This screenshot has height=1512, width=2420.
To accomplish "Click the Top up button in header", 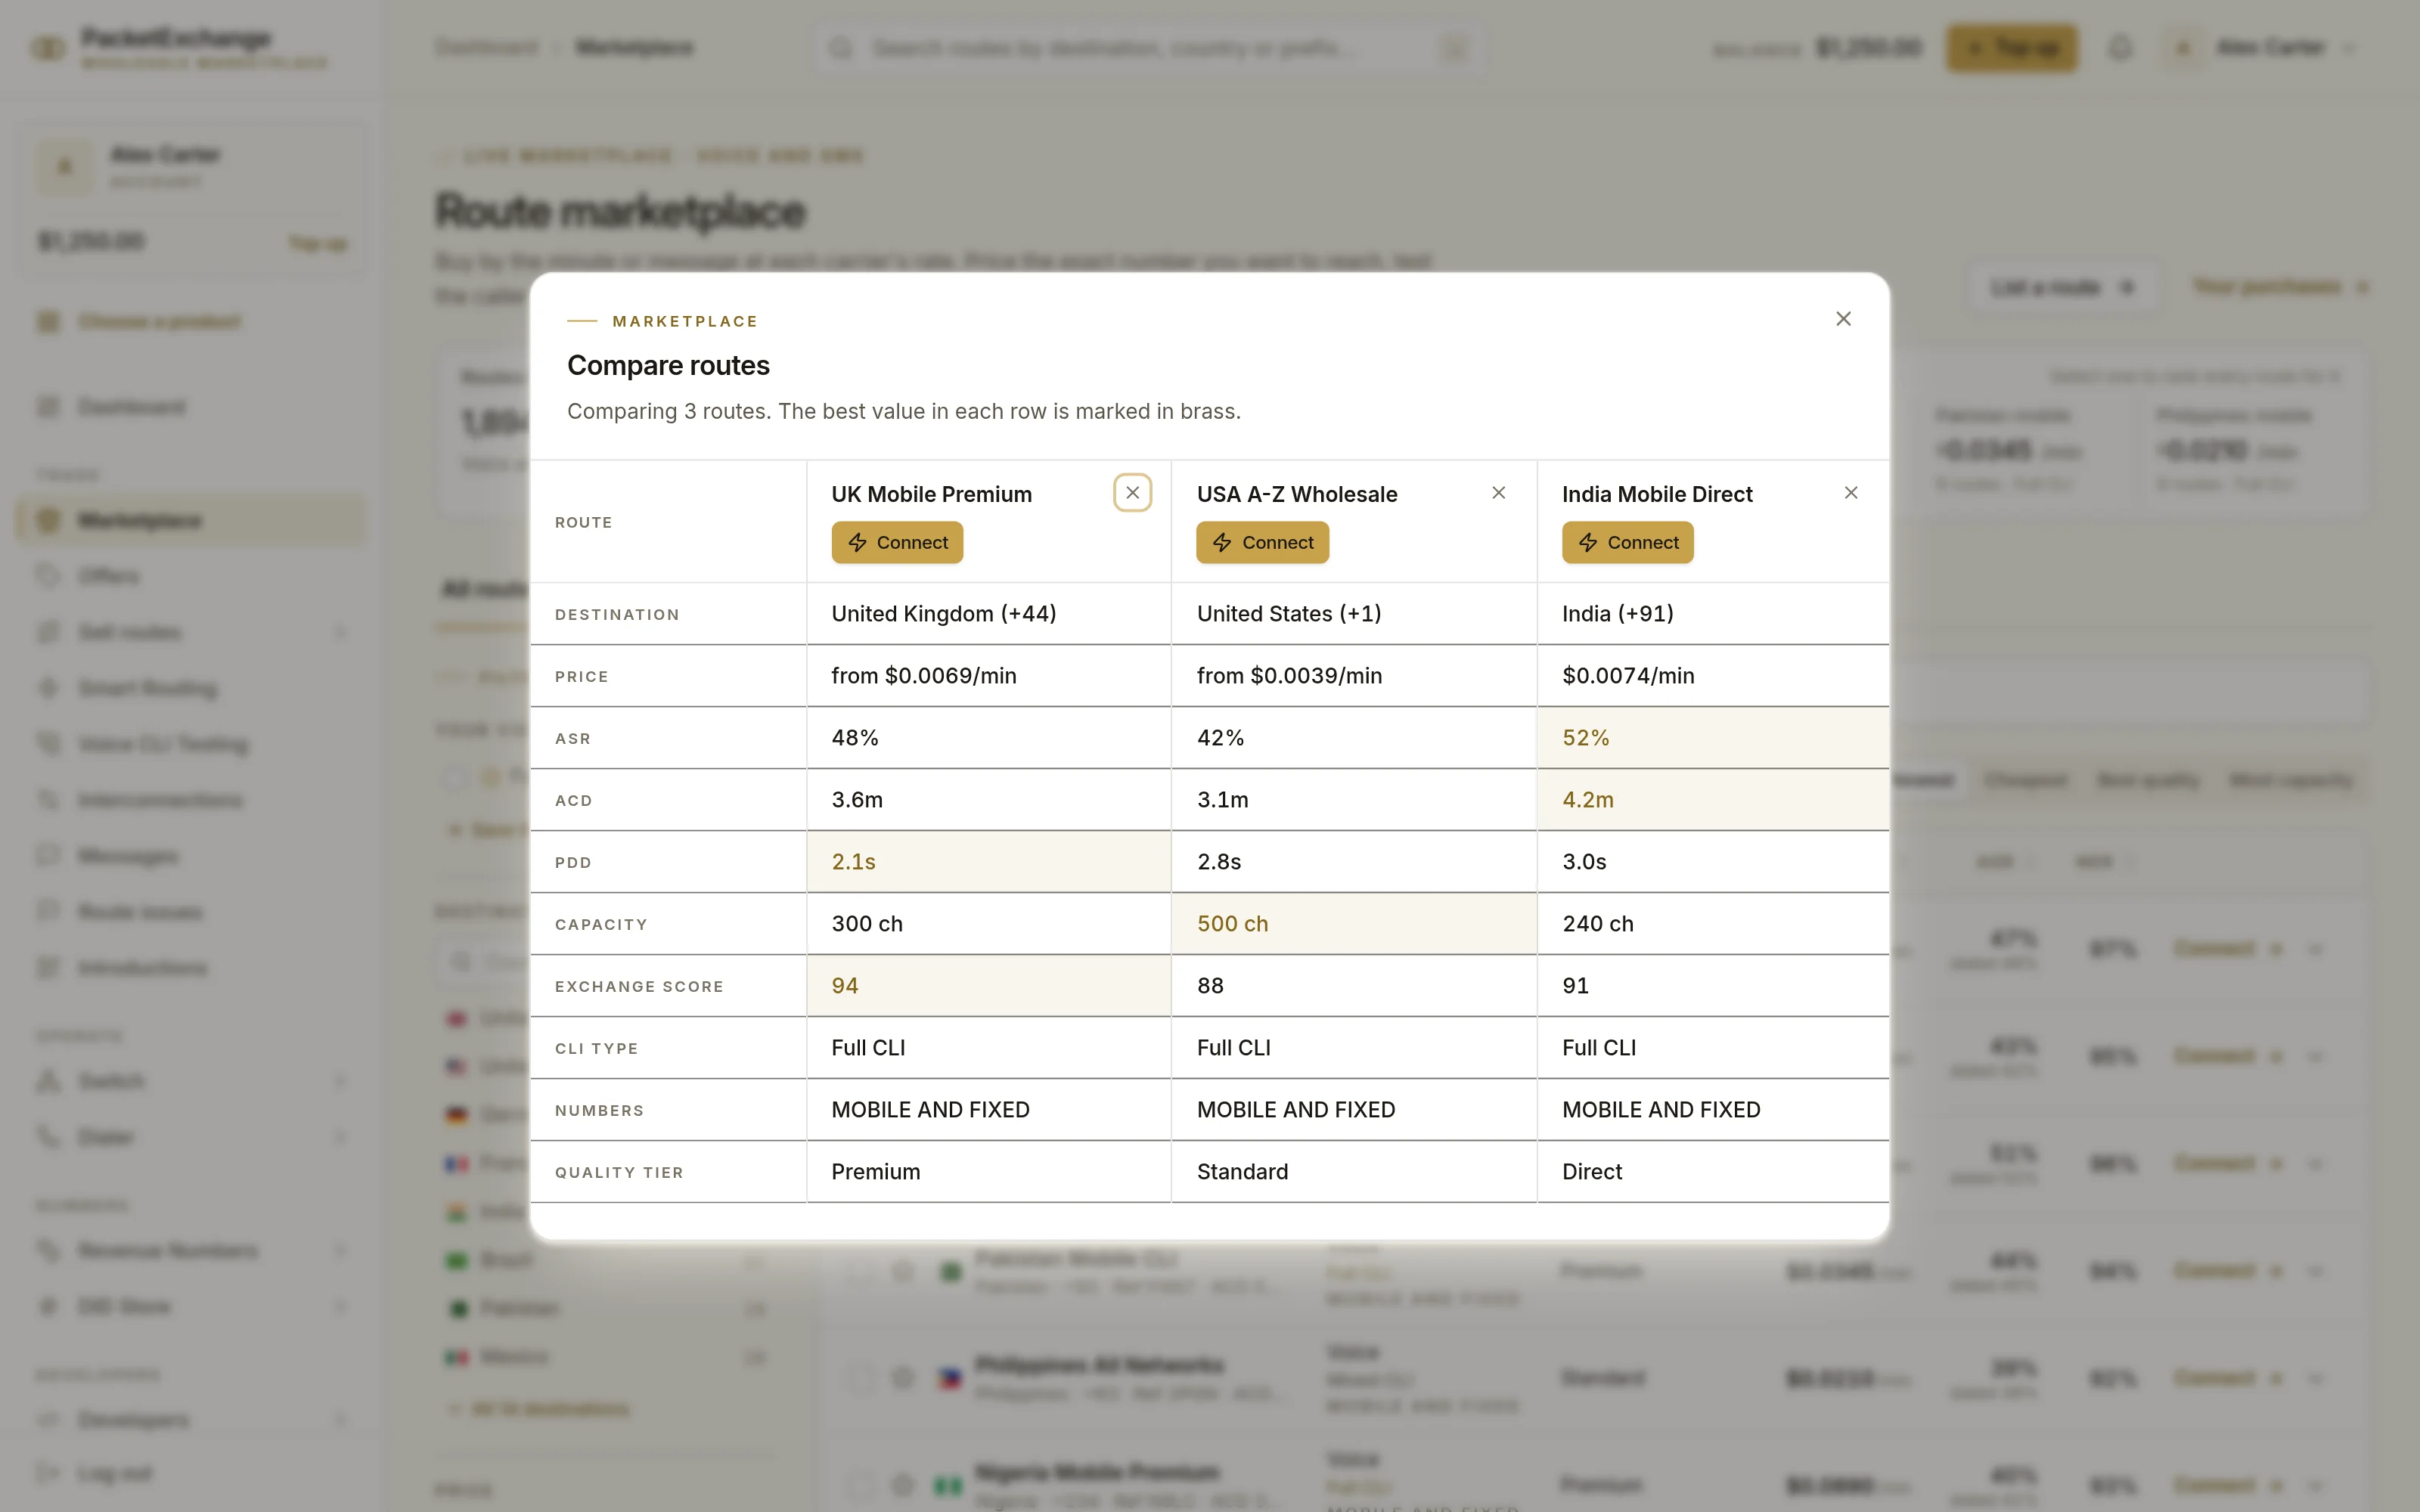I will click(x=2011, y=48).
